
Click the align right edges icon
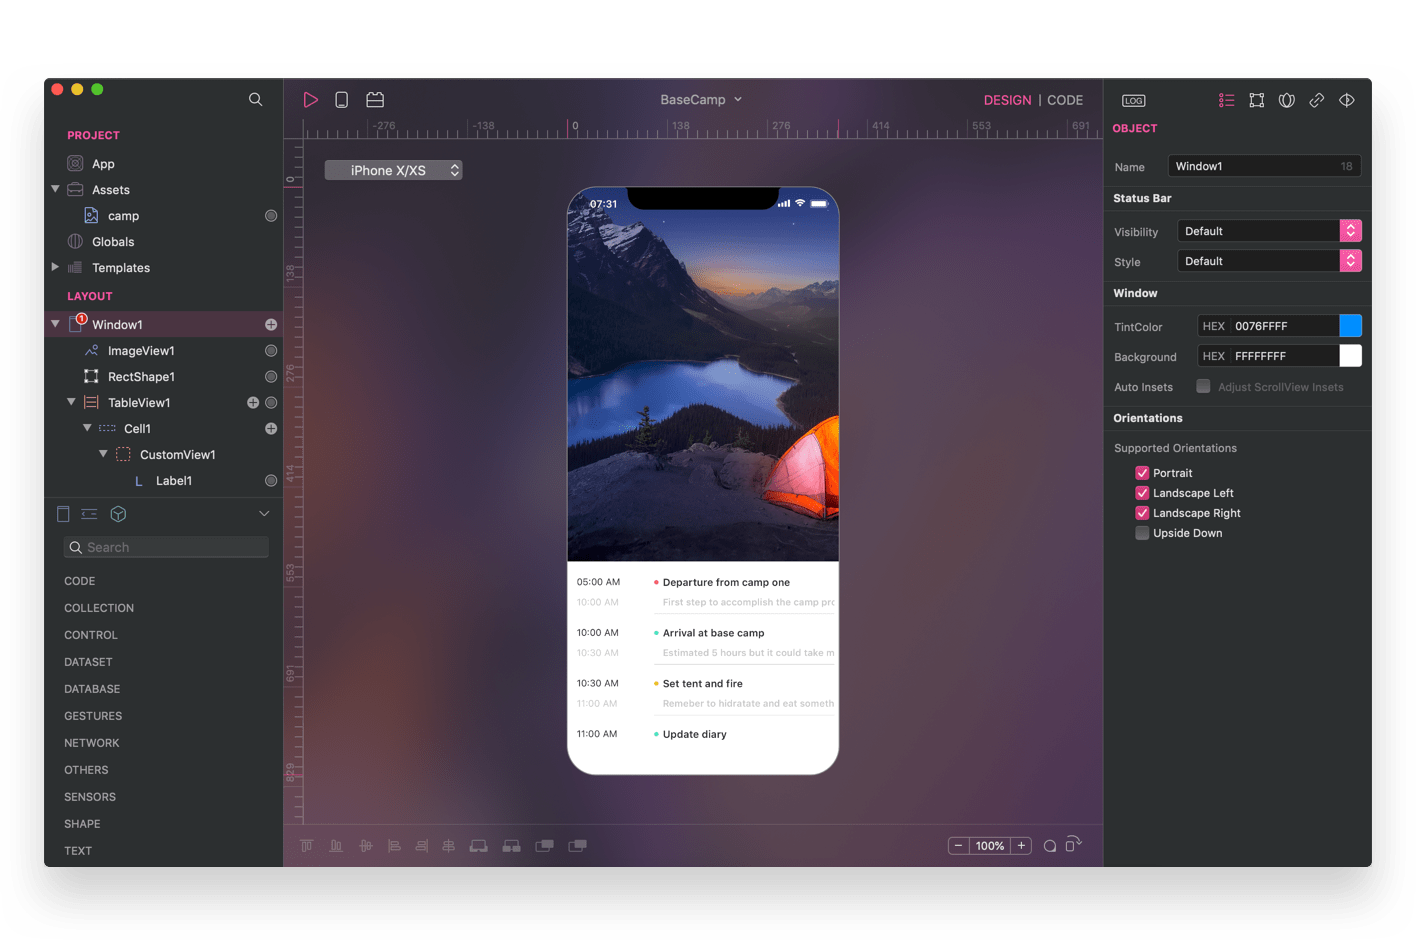click(422, 846)
